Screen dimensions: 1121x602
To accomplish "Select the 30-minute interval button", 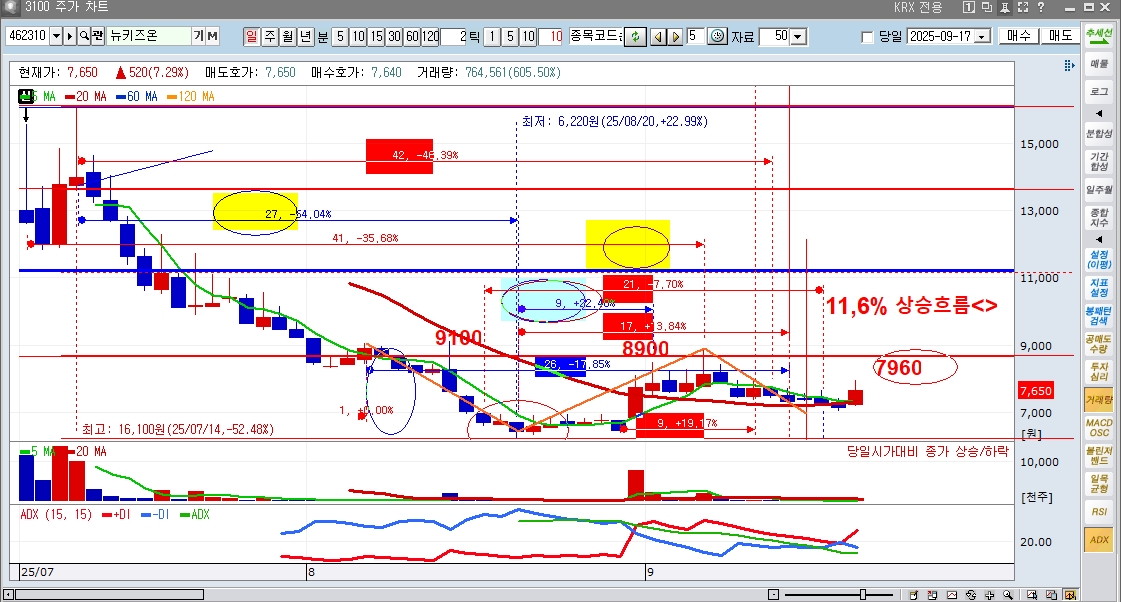I will 394,36.
